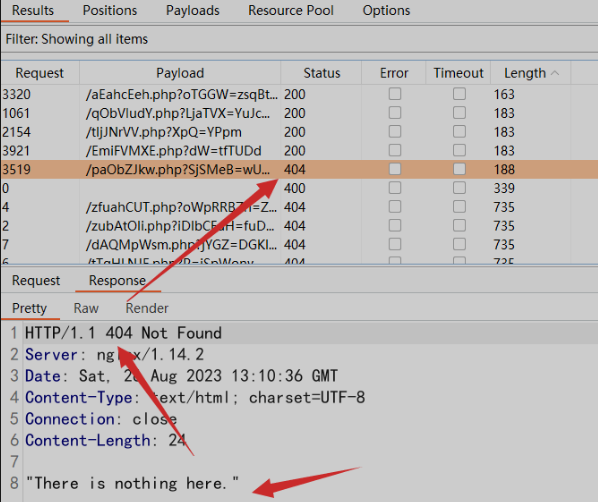Screen dimensions: 598x502
Task: Open the Payloads tab
Action: click(193, 10)
